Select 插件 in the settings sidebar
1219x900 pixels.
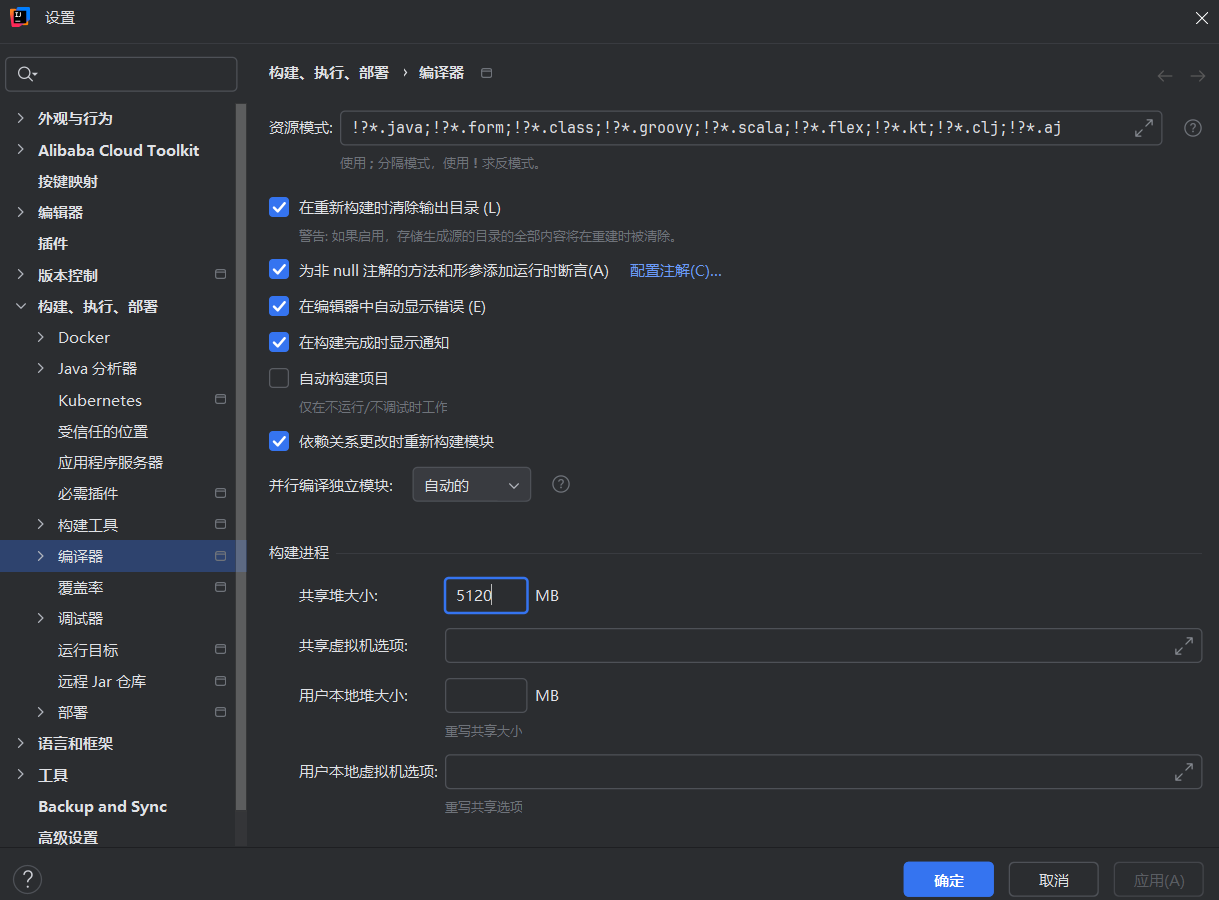tap(51, 243)
